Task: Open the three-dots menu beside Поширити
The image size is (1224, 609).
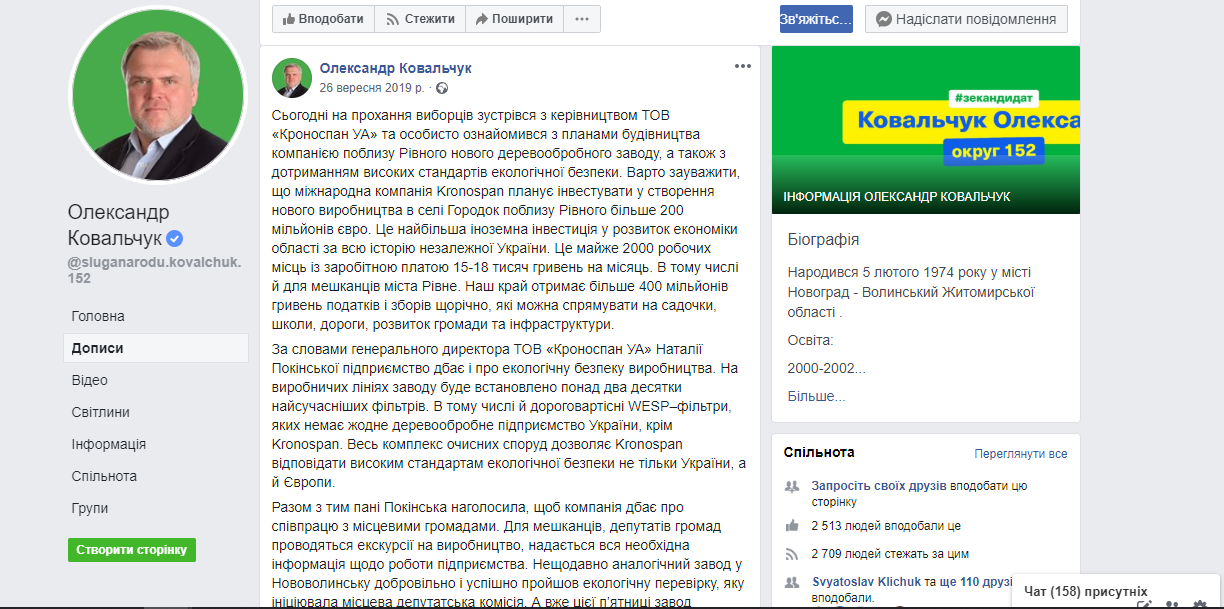Action: (582, 19)
